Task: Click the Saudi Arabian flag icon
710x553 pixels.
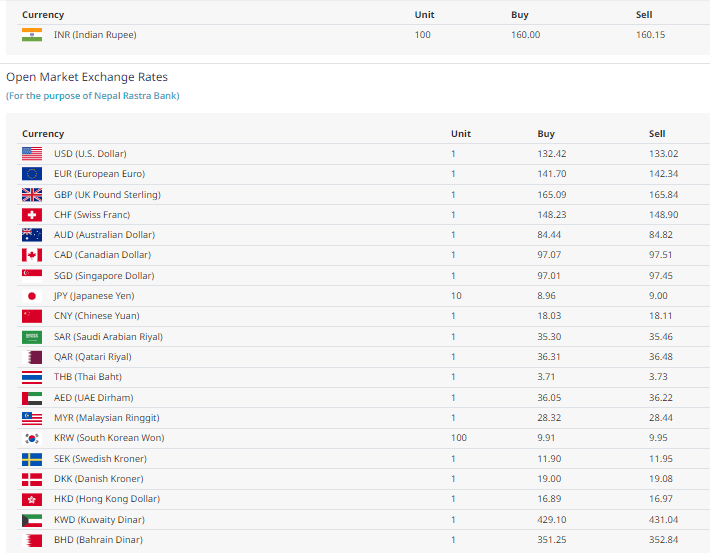Action: (32, 337)
